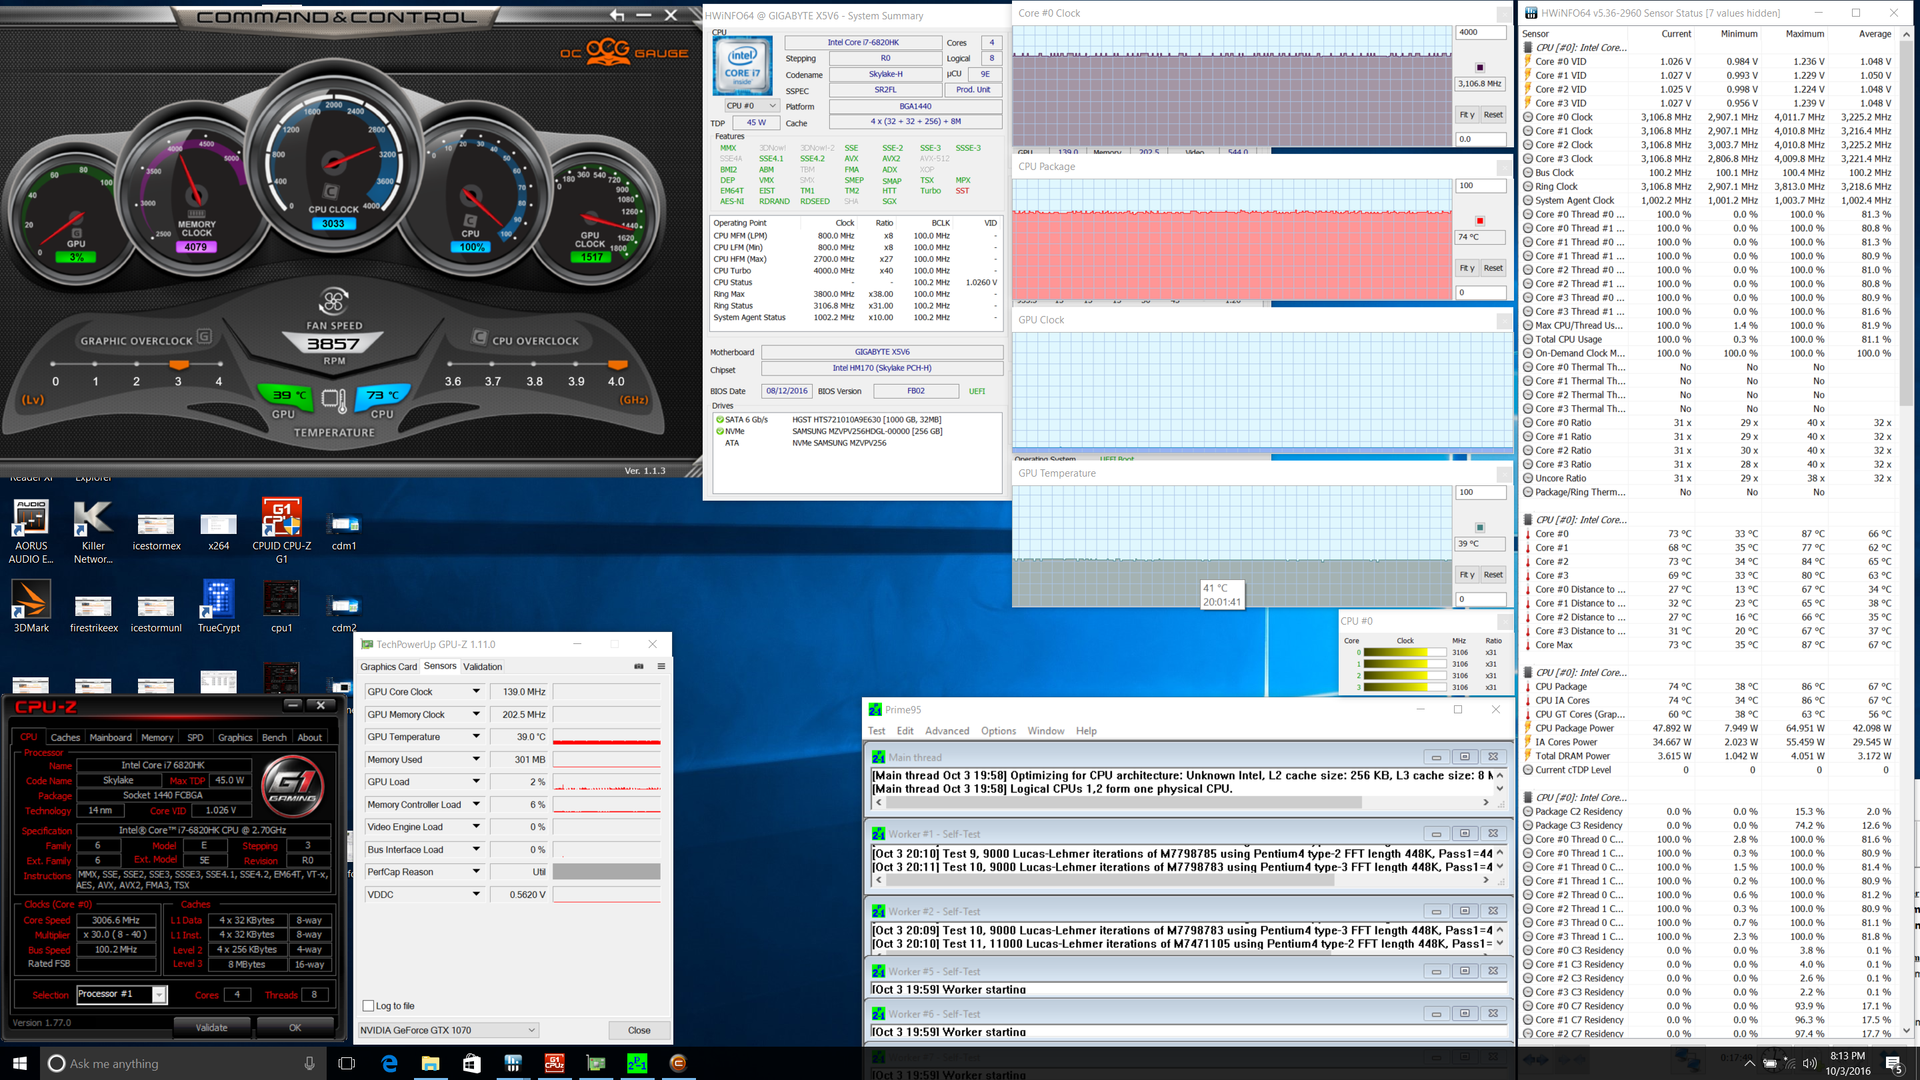The width and height of the screenshot is (1920, 1080).
Task: Click the fan speed icon in OC Gauge
Action: (x=334, y=301)
